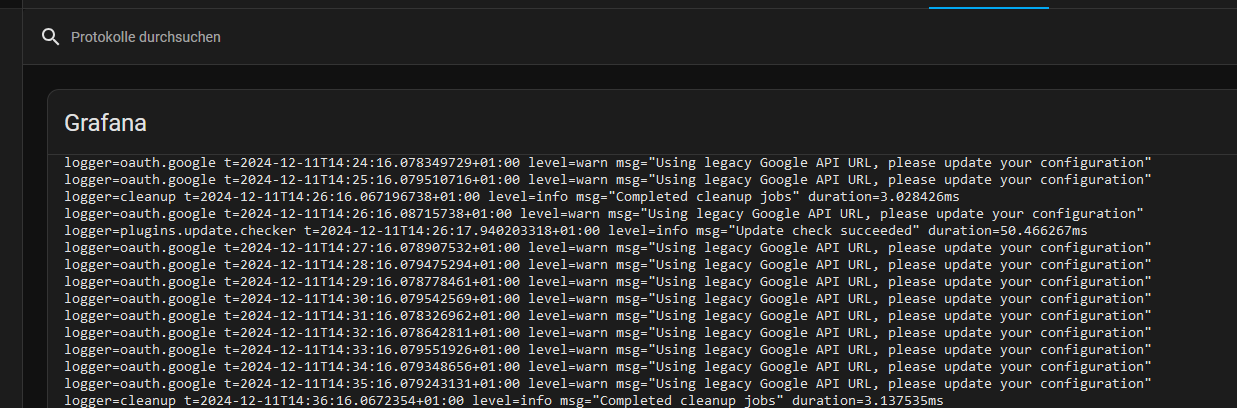Screen dimensions: 1237x408
Task: Select cleanup log line with duration=3.137535ms
Action: 504,400
